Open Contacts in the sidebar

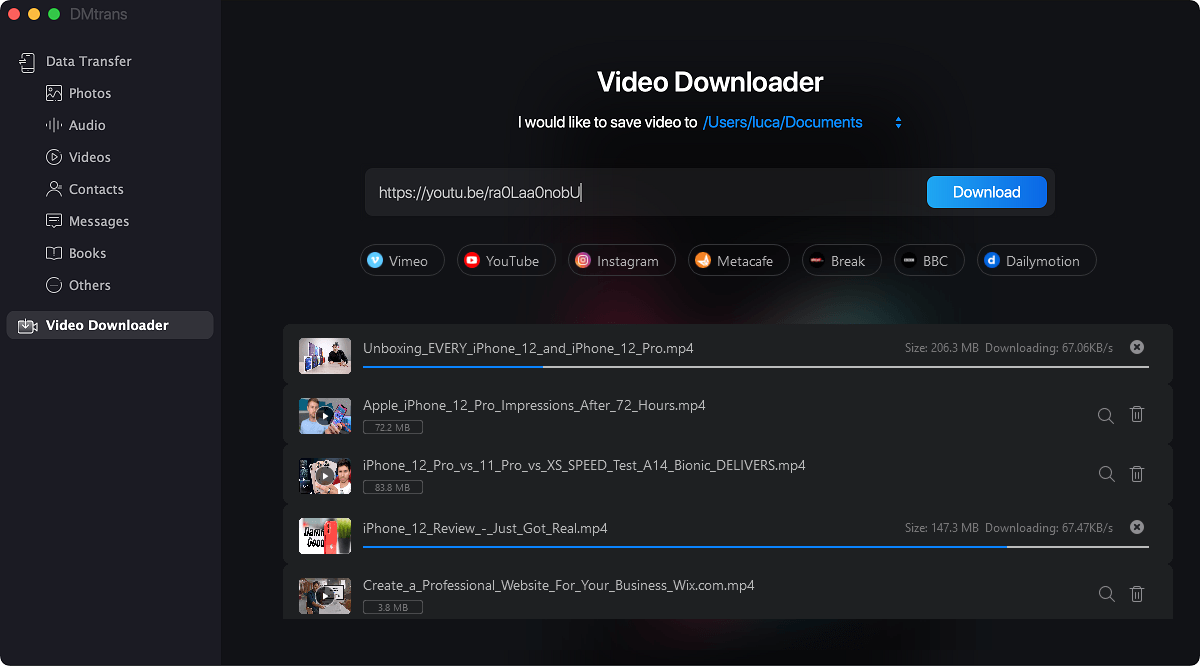(x=85, y=189)
